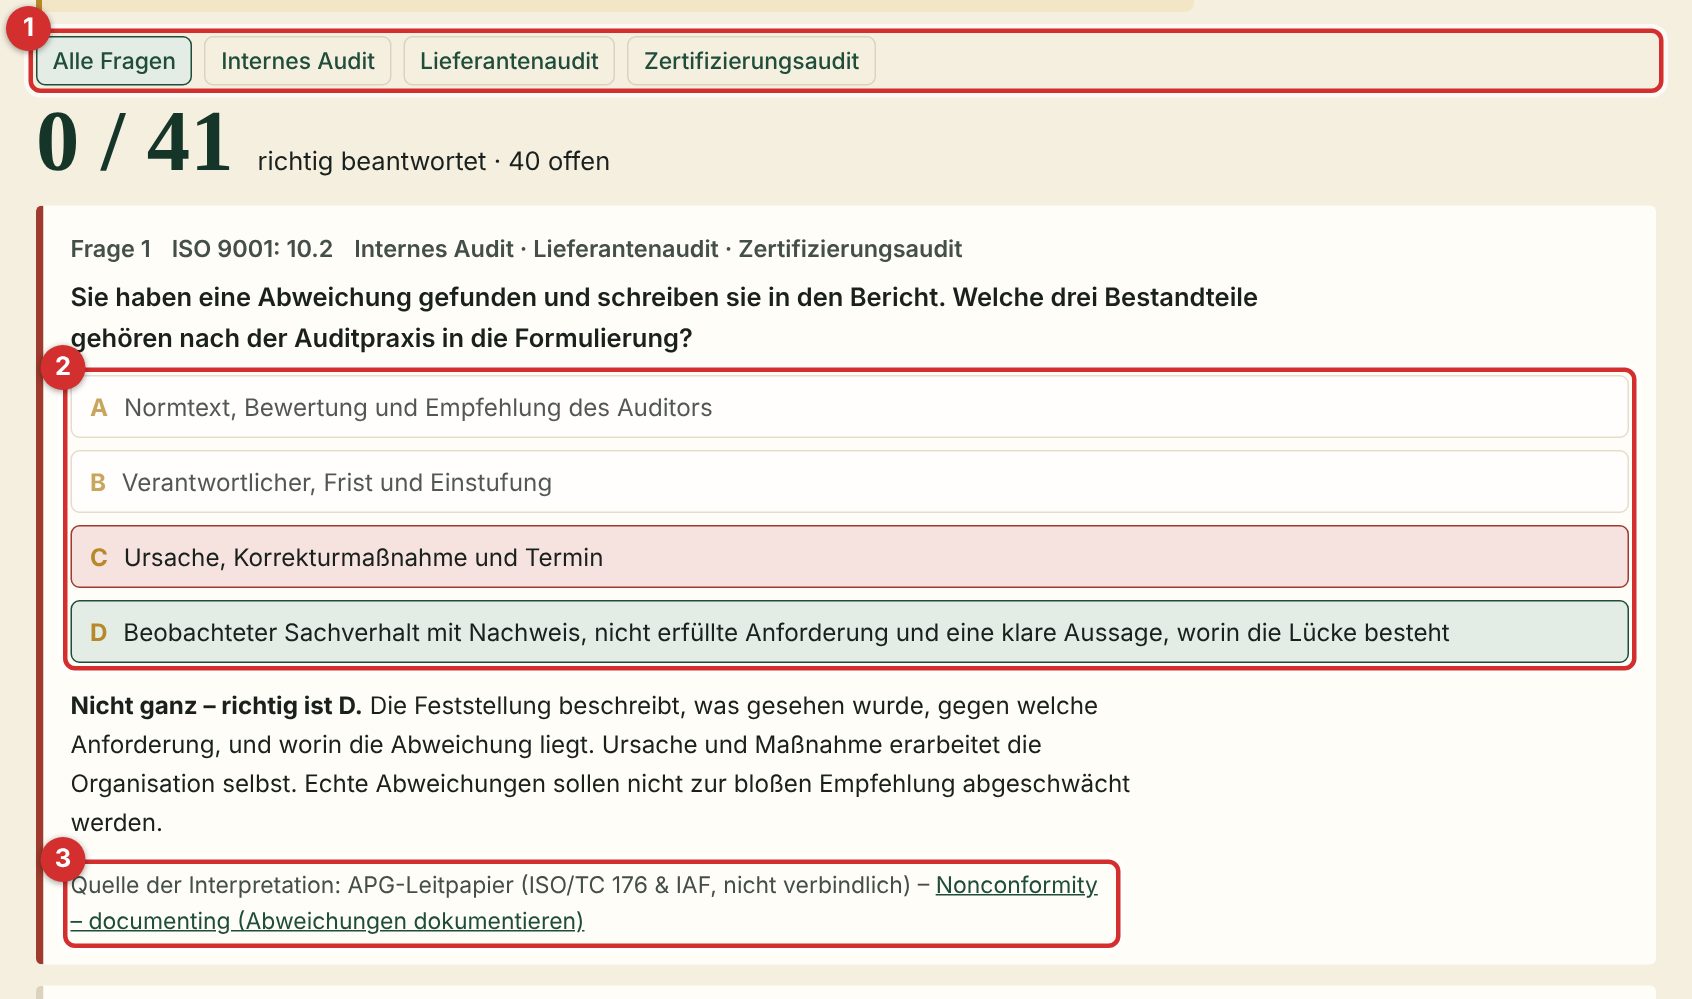Screen dimensions: 1692x999
Task: Choose answer B Verantwortlicher, Frist und Einstufung
Action: point(849,482)
